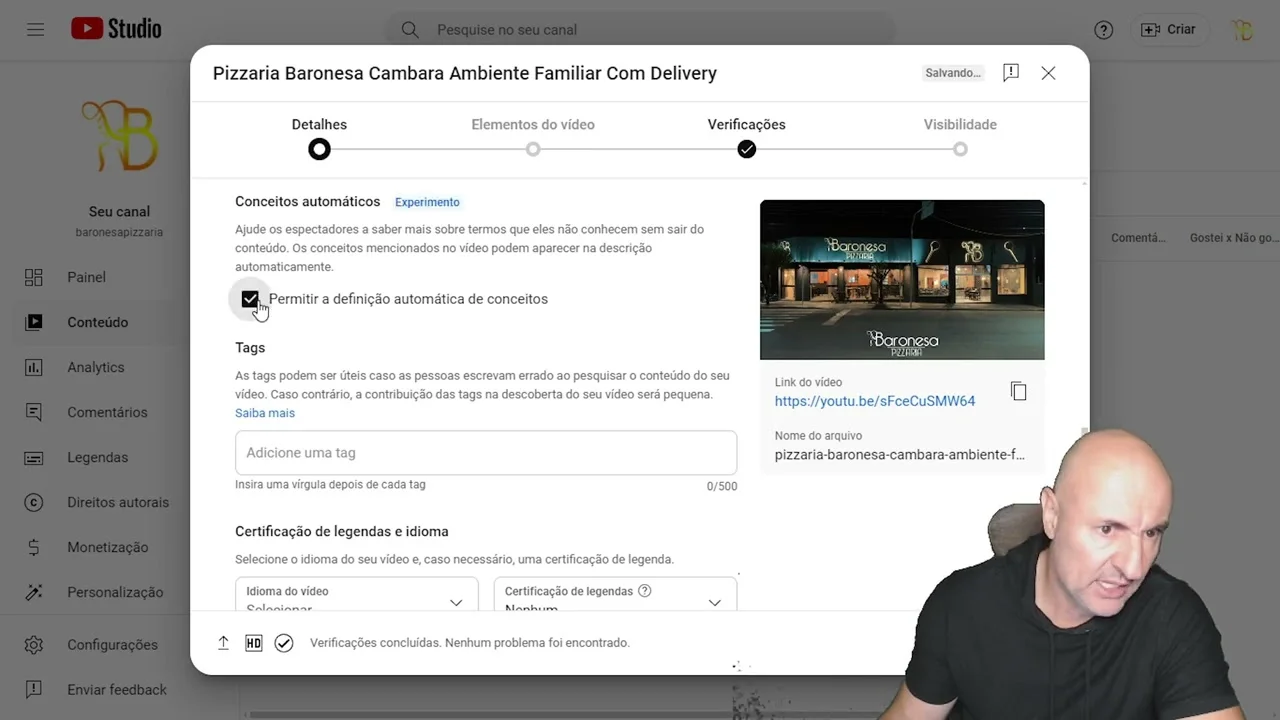Viewport: 1280px width, 720px height.
Task: Click Enviar feedback in the sidebar
Action: 119,690
